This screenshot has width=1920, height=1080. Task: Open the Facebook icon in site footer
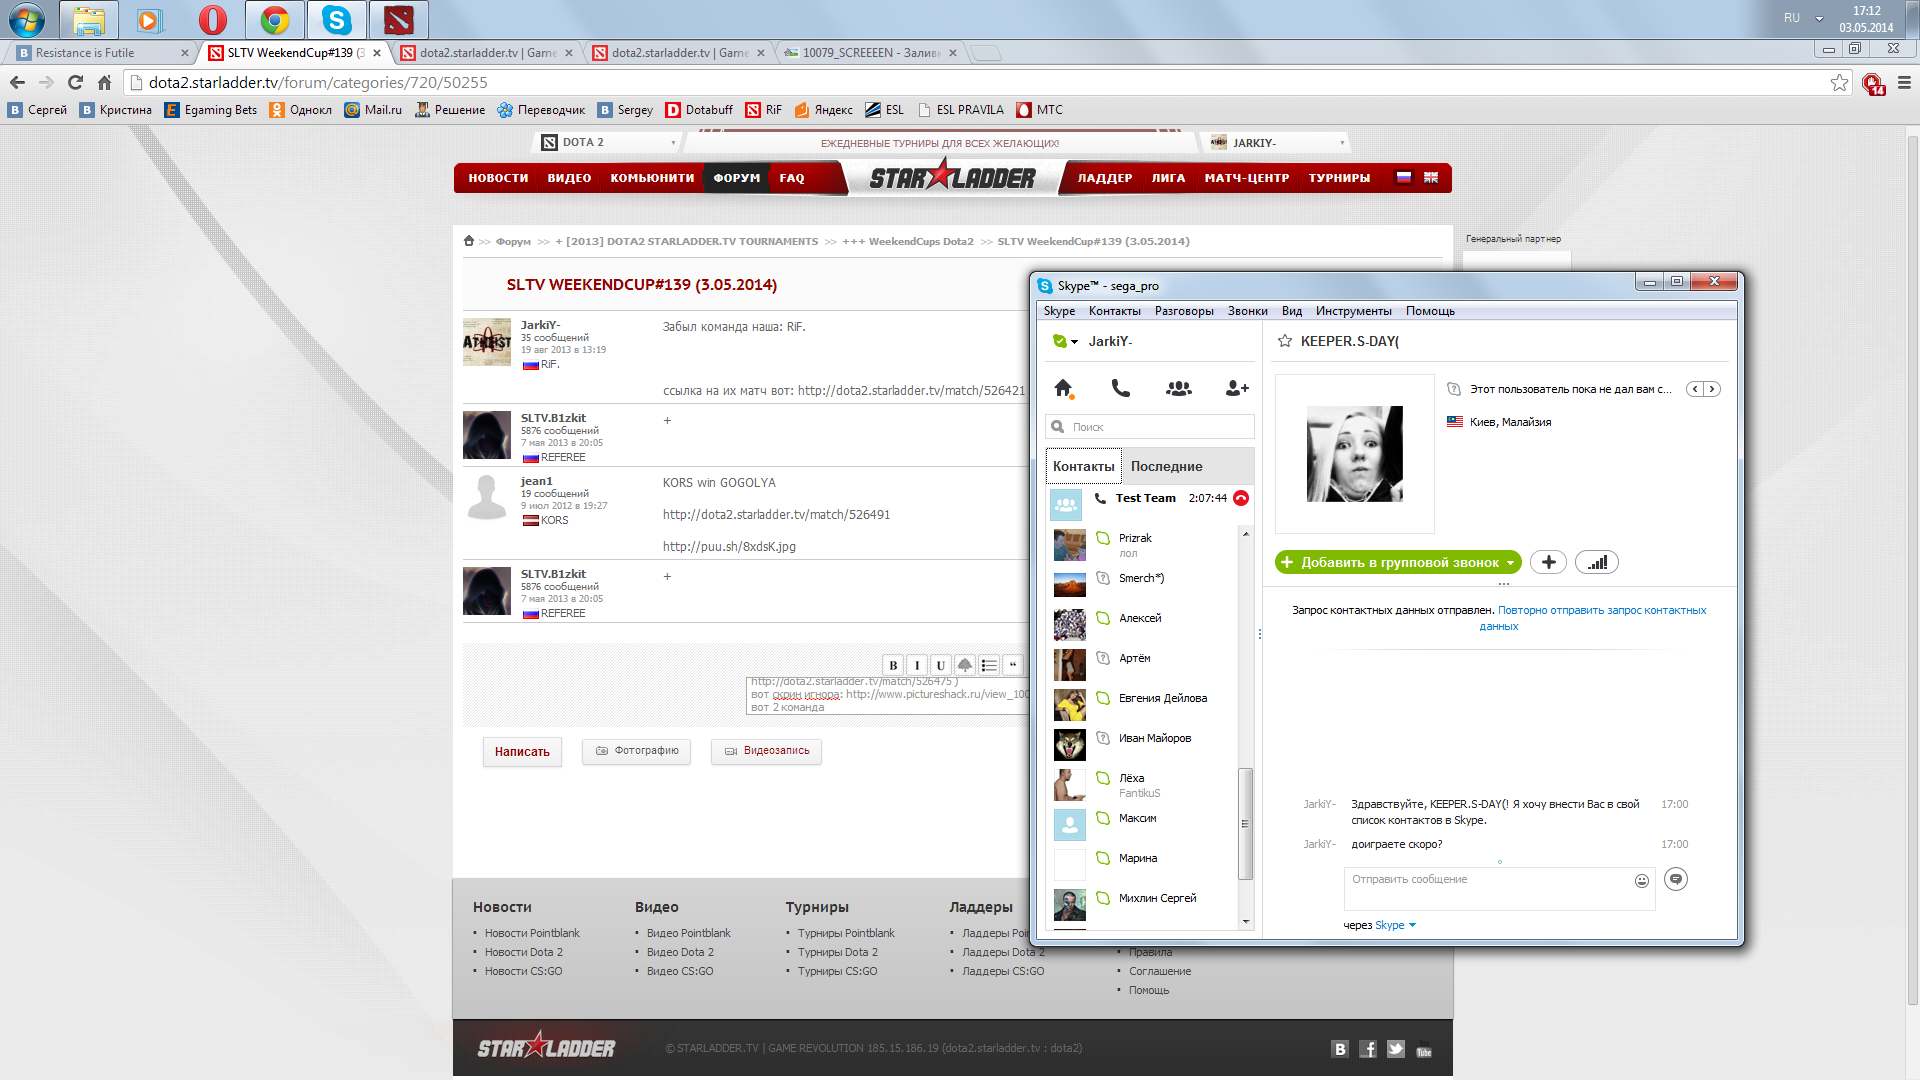[1368, 1049]
